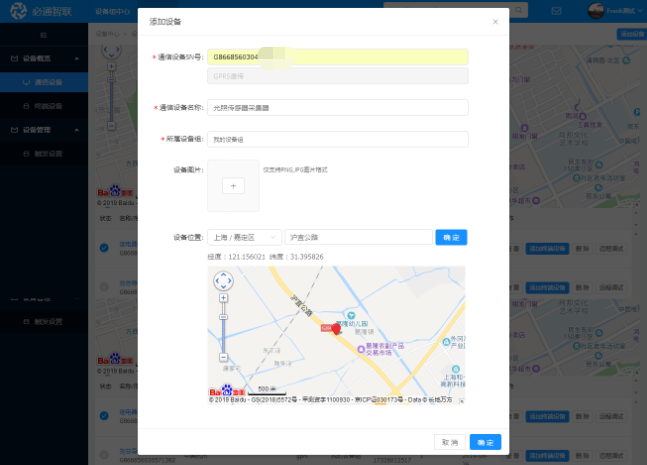Click the plus icon to upload device image
Image resolution: width=647 pixels, height=465 pixels.
pos(232,186)
